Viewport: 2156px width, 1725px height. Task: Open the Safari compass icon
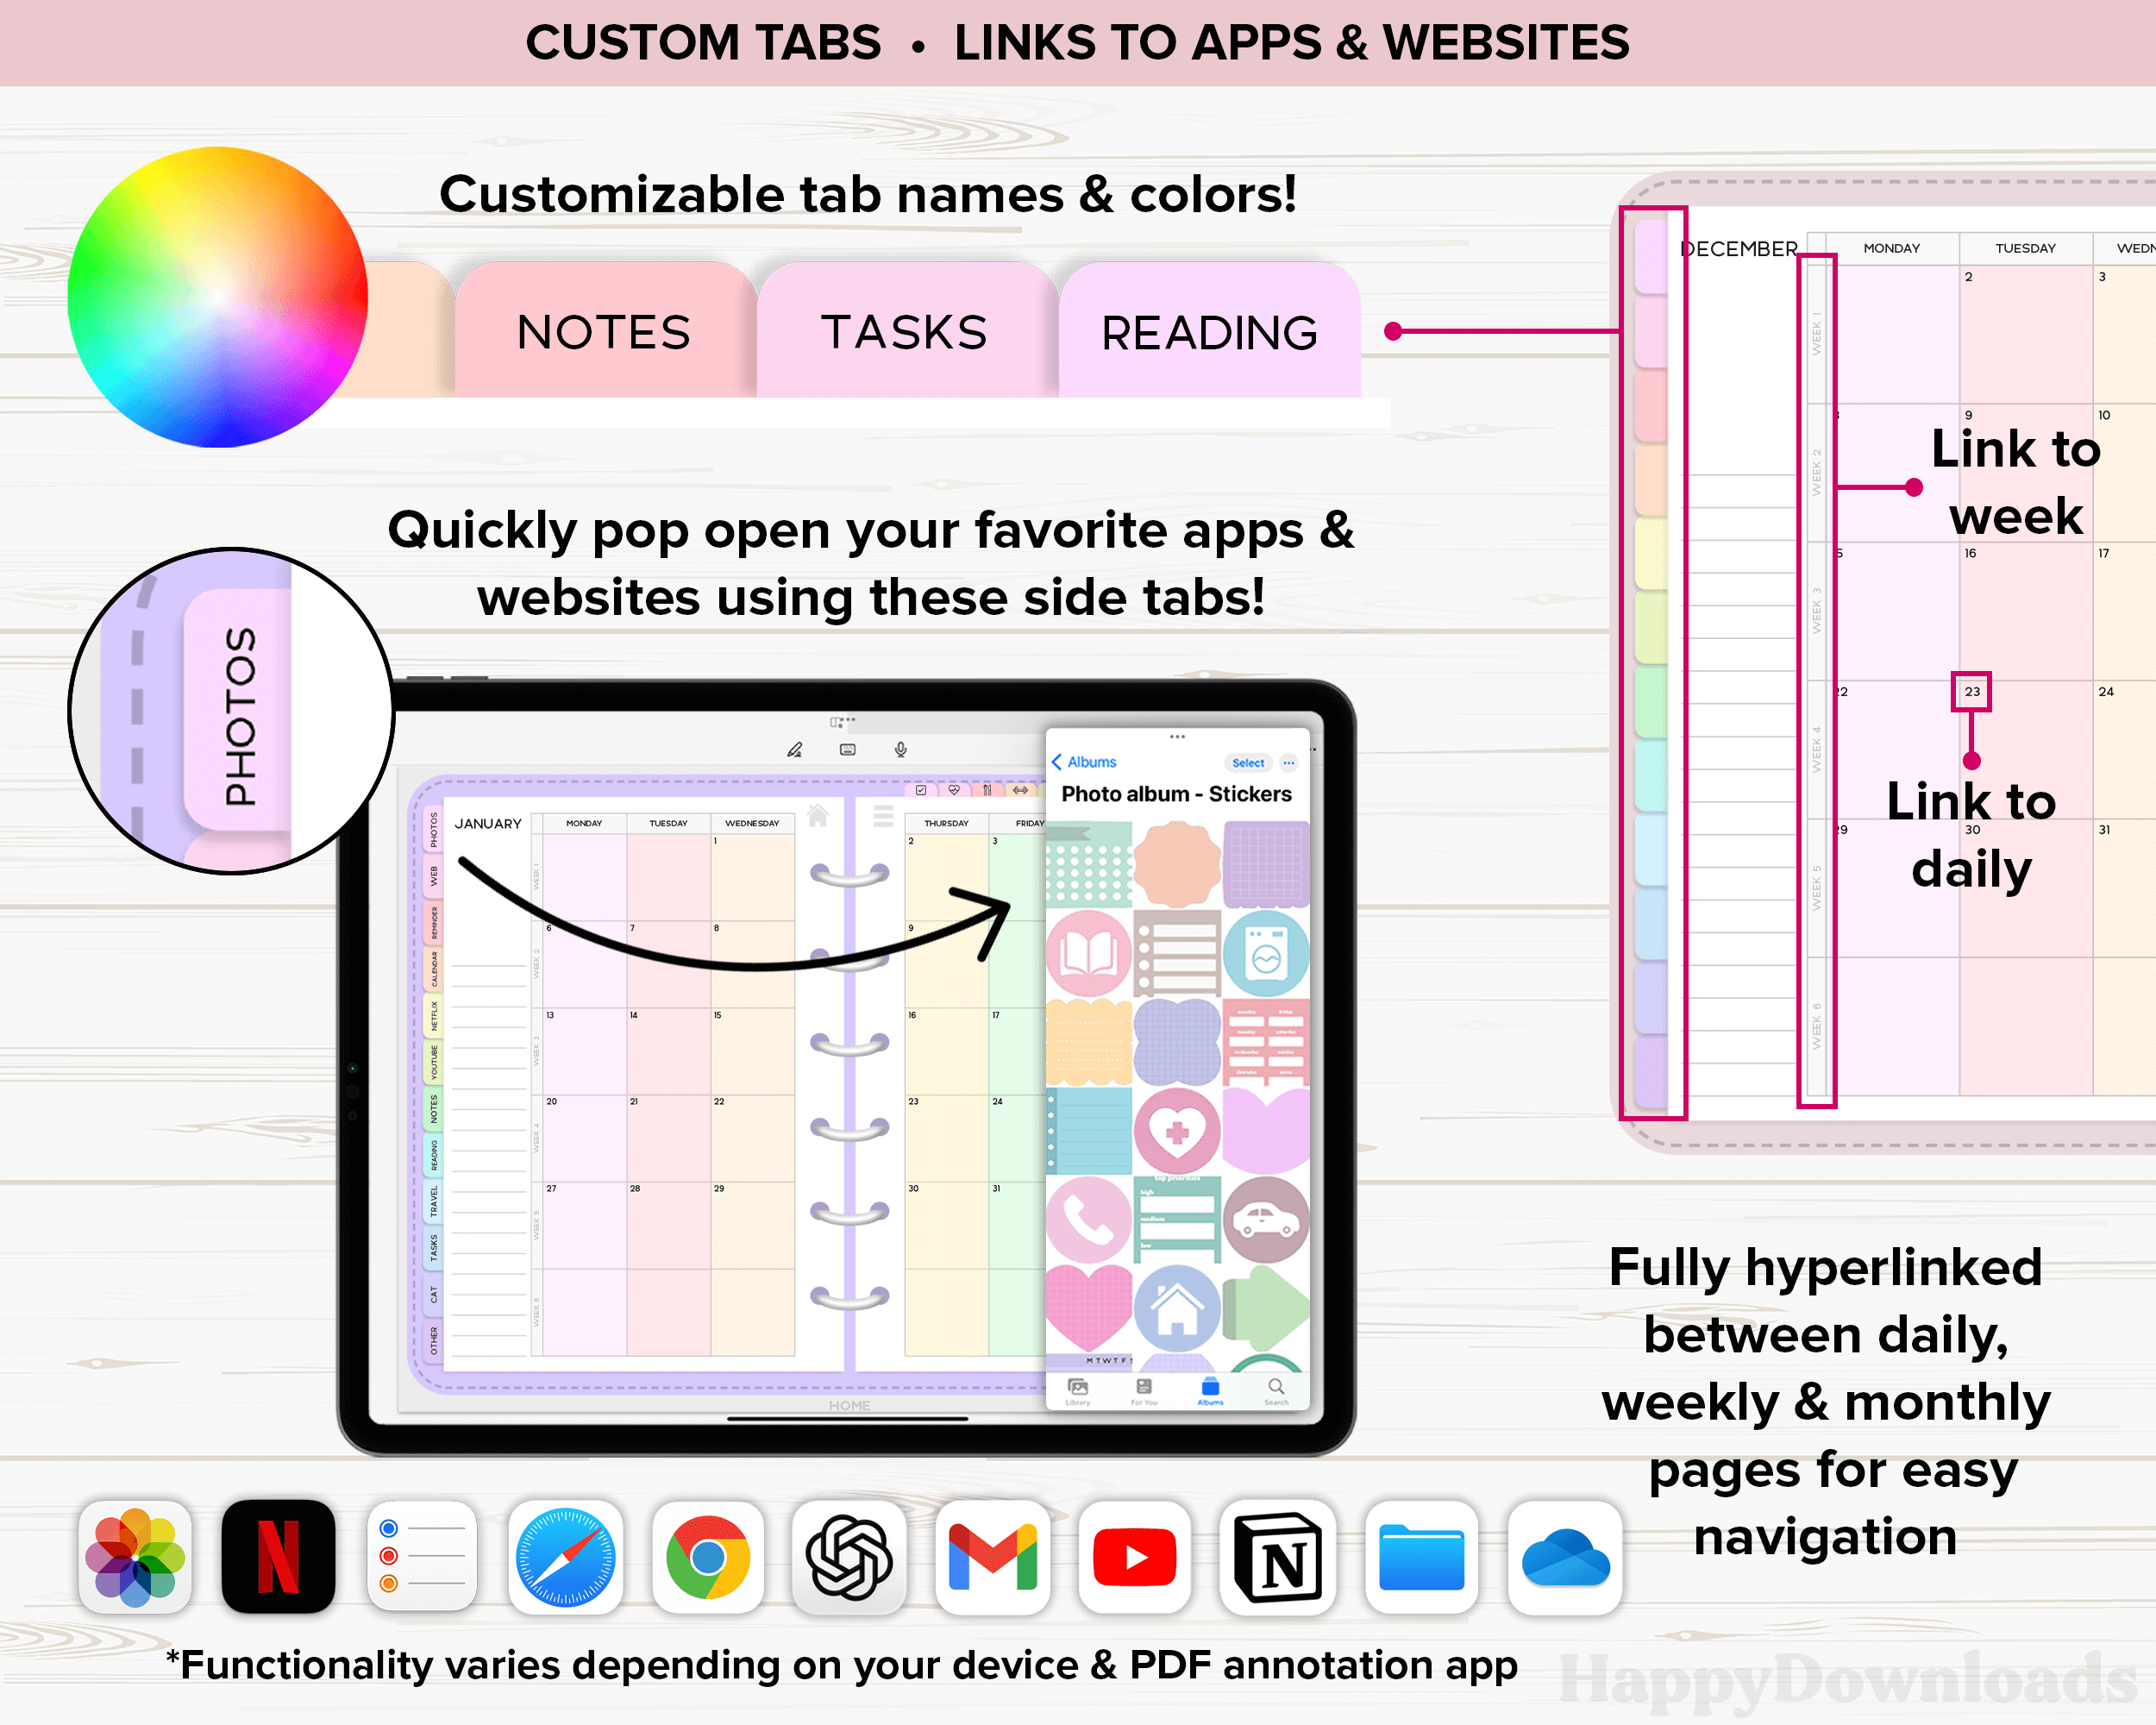565,1556
